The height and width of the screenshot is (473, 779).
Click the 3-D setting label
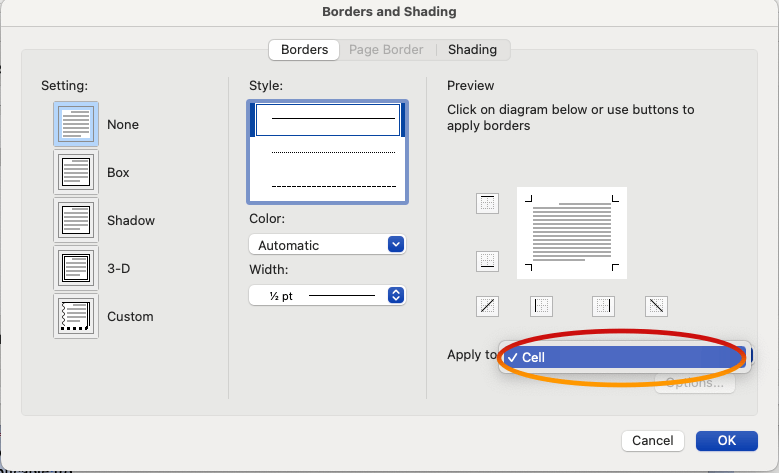(119, 268)
